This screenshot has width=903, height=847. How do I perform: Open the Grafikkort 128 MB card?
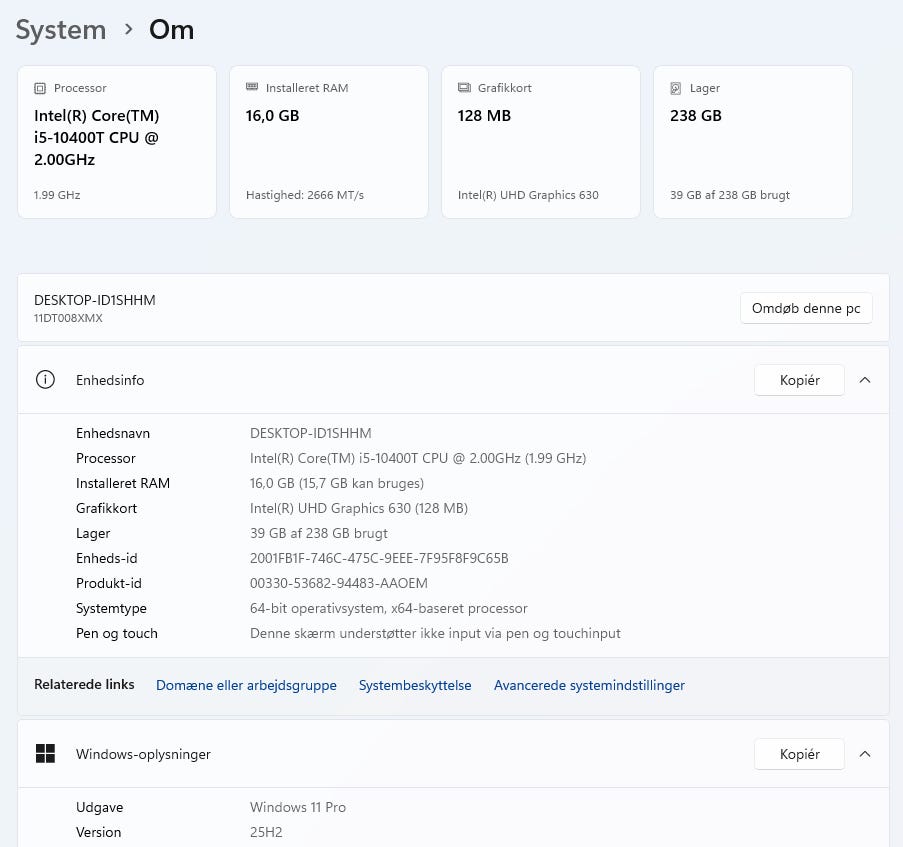pyautogui.click(x=541, y=142)
